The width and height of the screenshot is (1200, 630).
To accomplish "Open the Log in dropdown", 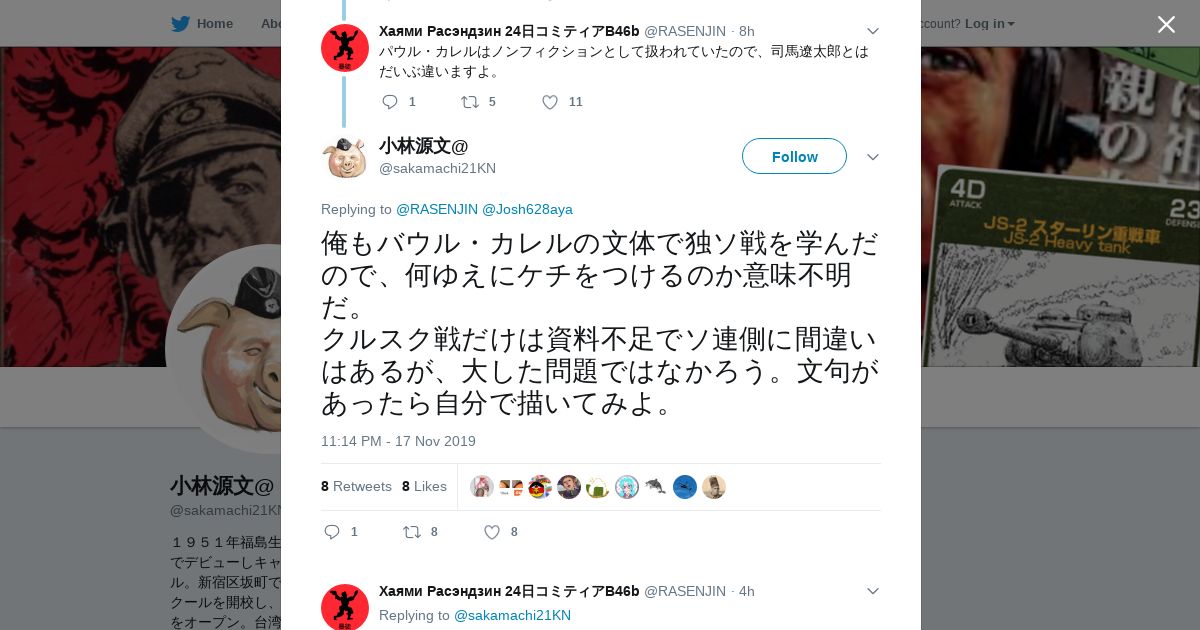I will pos(990,23).
